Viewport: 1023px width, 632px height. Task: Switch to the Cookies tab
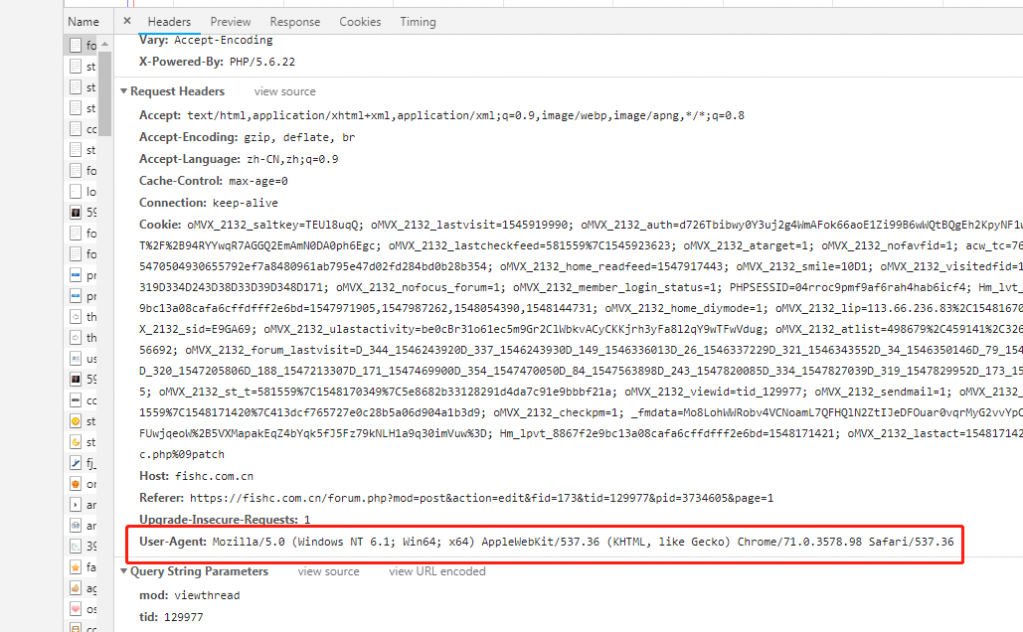point(360,22)
